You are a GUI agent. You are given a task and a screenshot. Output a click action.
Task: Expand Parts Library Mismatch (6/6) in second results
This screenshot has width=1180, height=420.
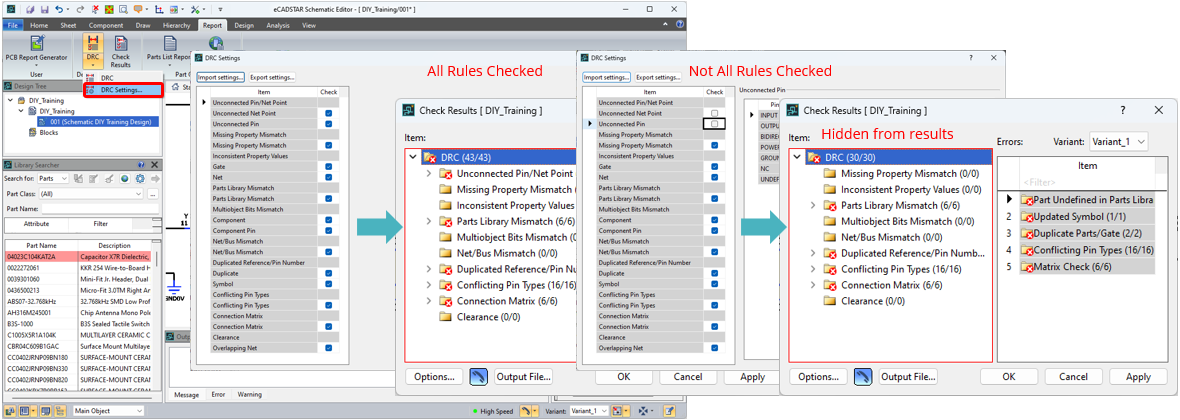click(x=813, y=205)
